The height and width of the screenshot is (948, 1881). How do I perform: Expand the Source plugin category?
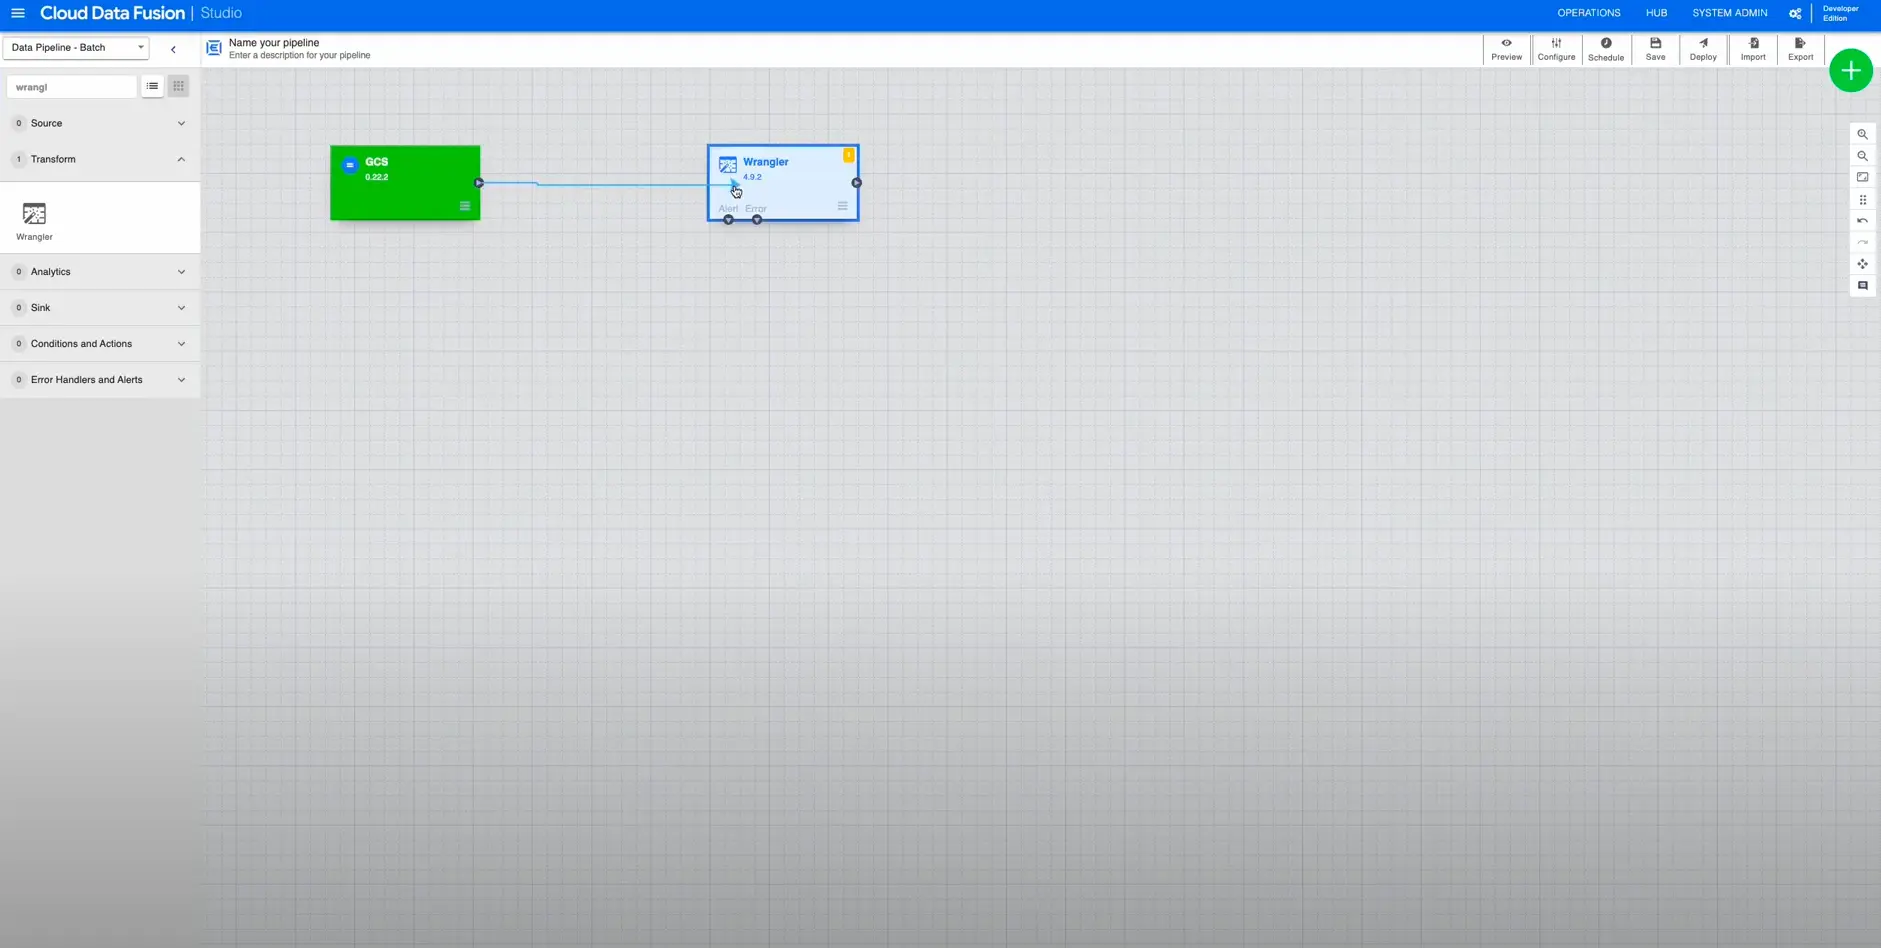point(100,123)
